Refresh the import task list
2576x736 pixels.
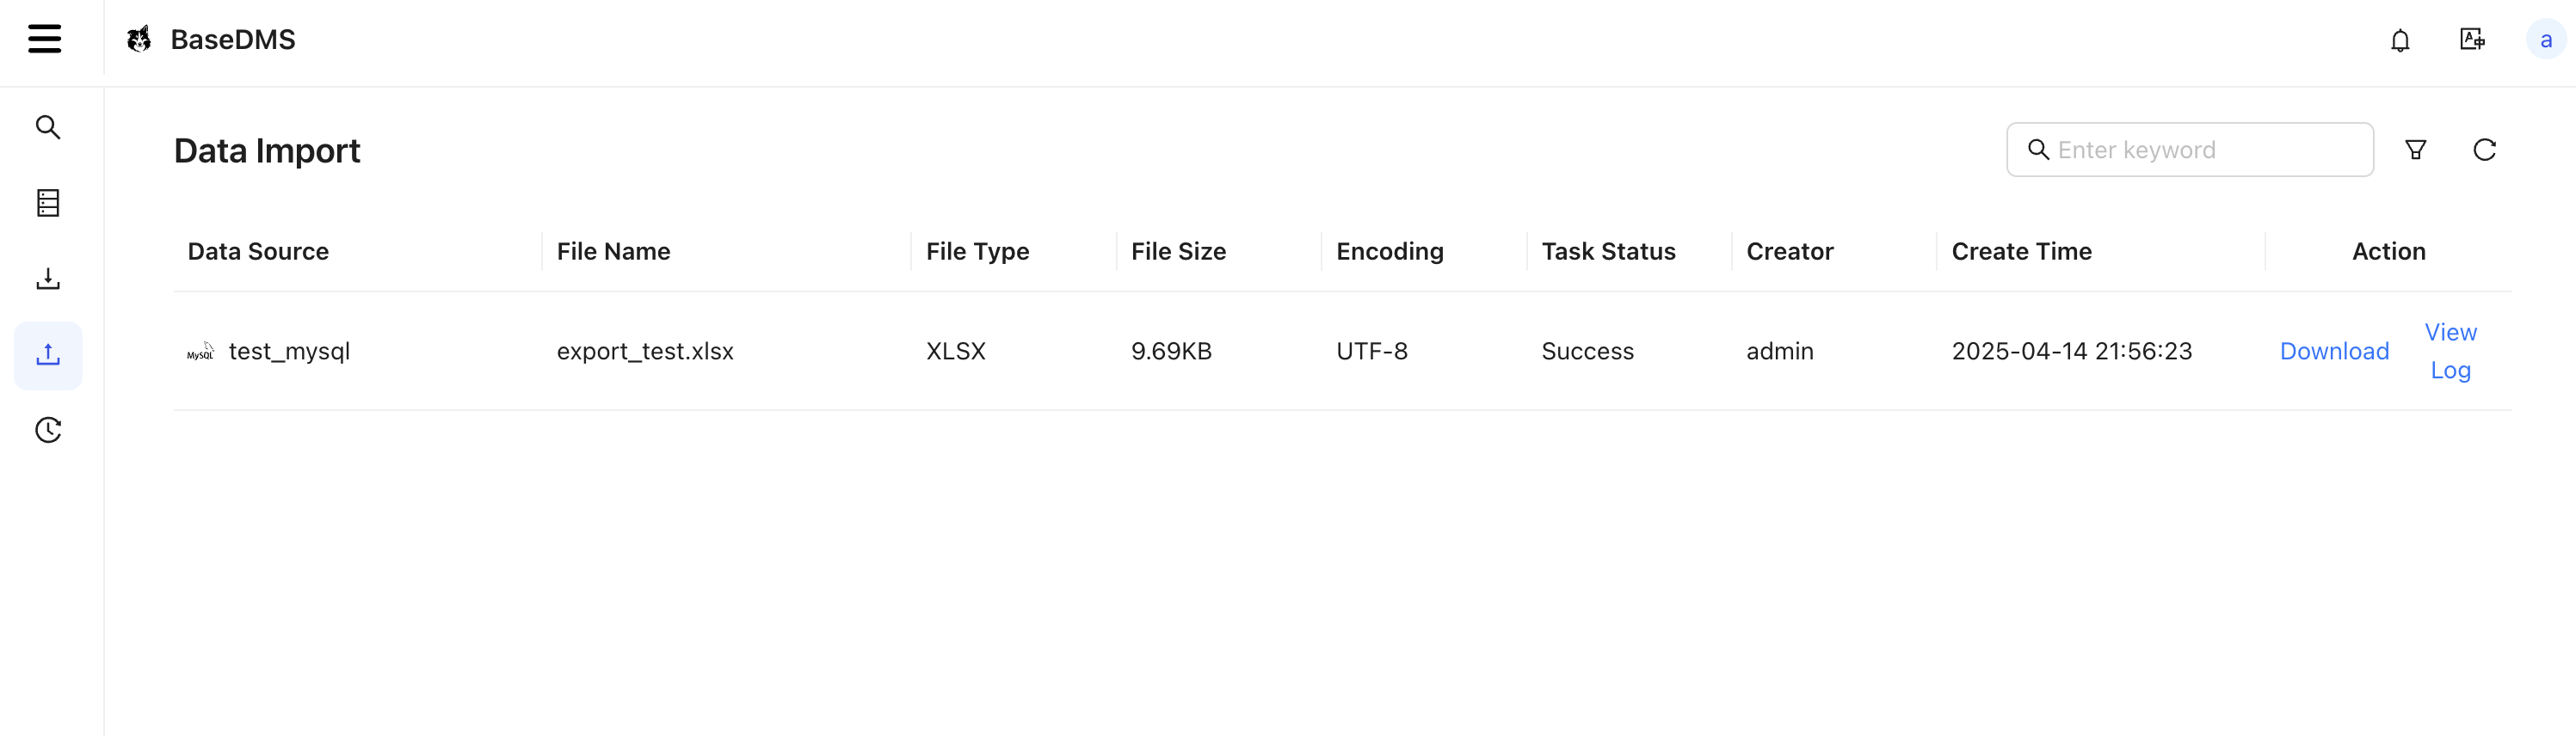pyautogui.click(x=2484, y=150)
